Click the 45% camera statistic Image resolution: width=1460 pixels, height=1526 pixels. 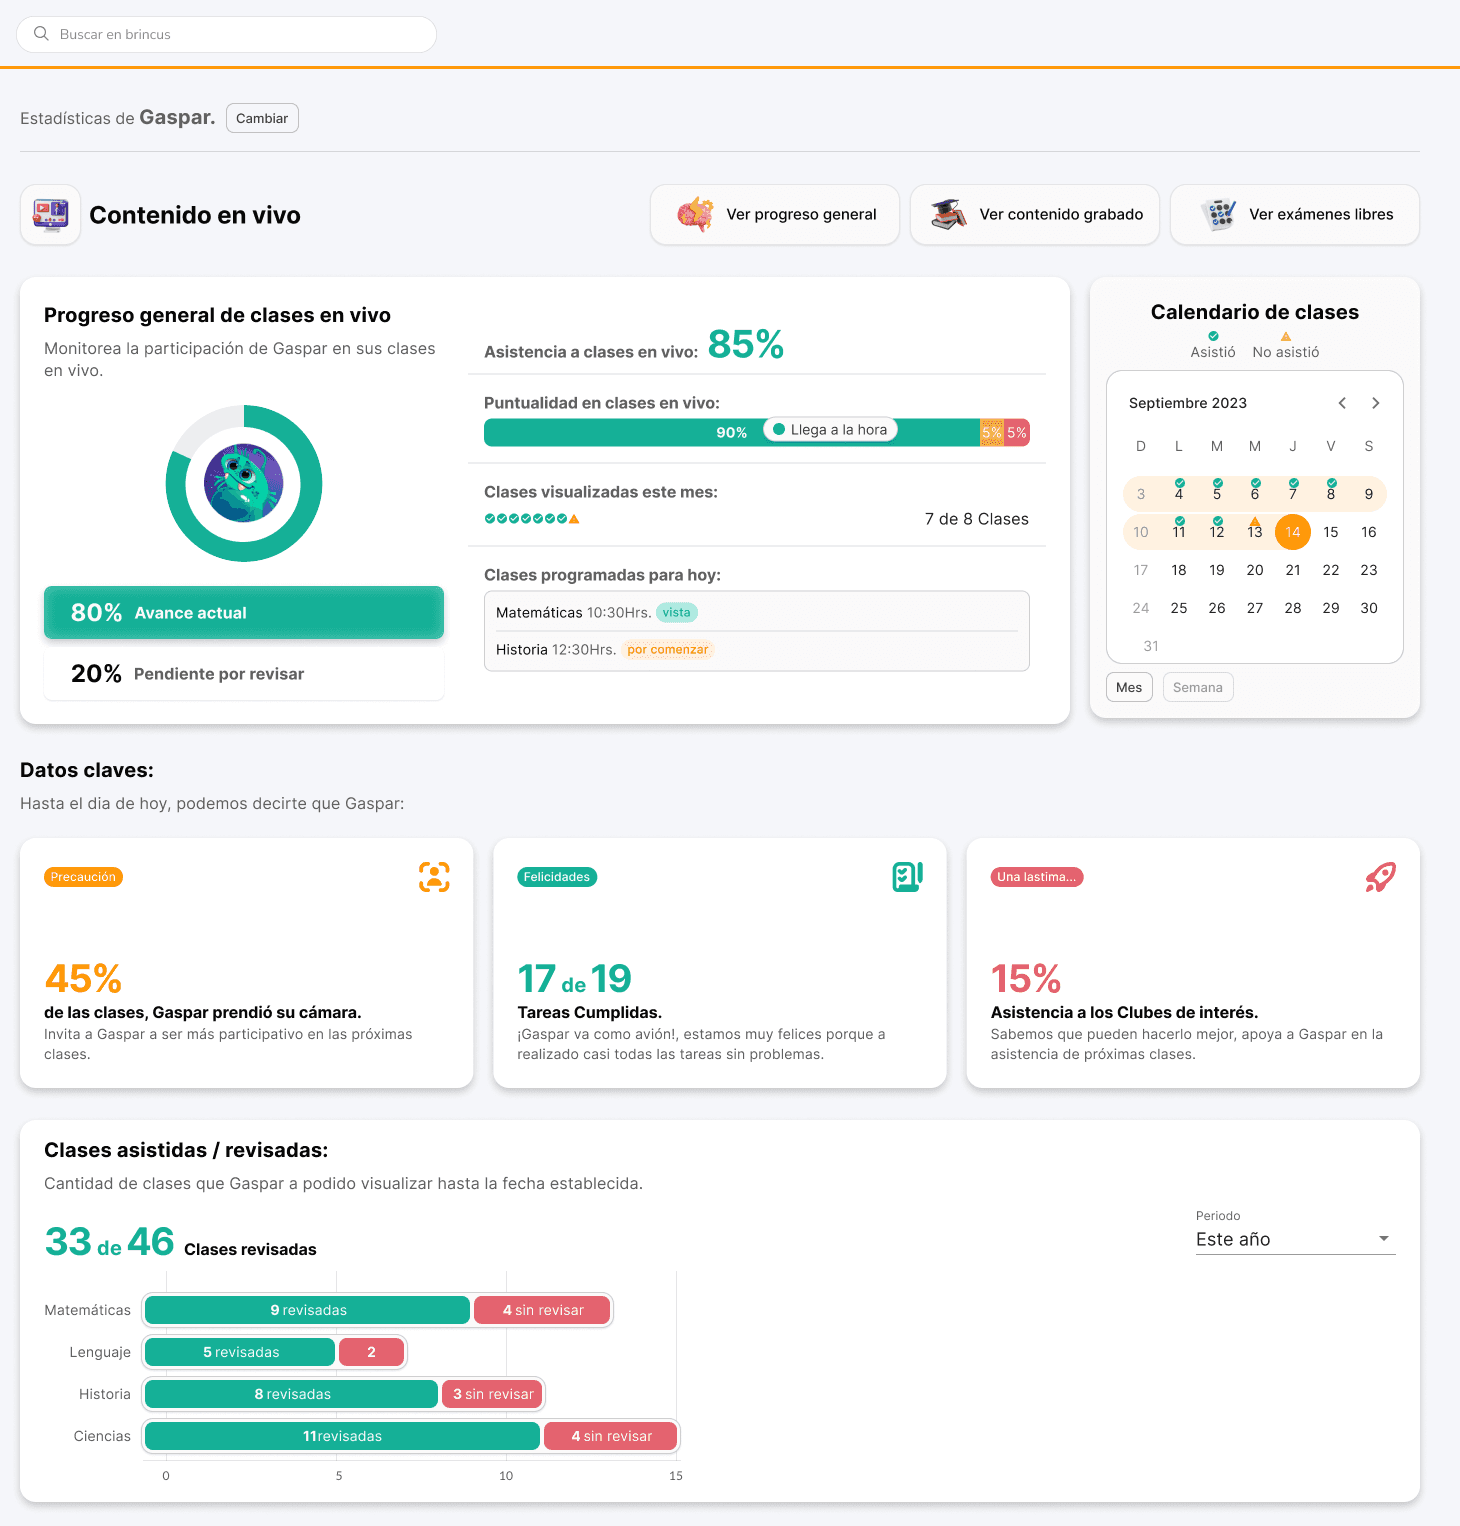[84, 978]
